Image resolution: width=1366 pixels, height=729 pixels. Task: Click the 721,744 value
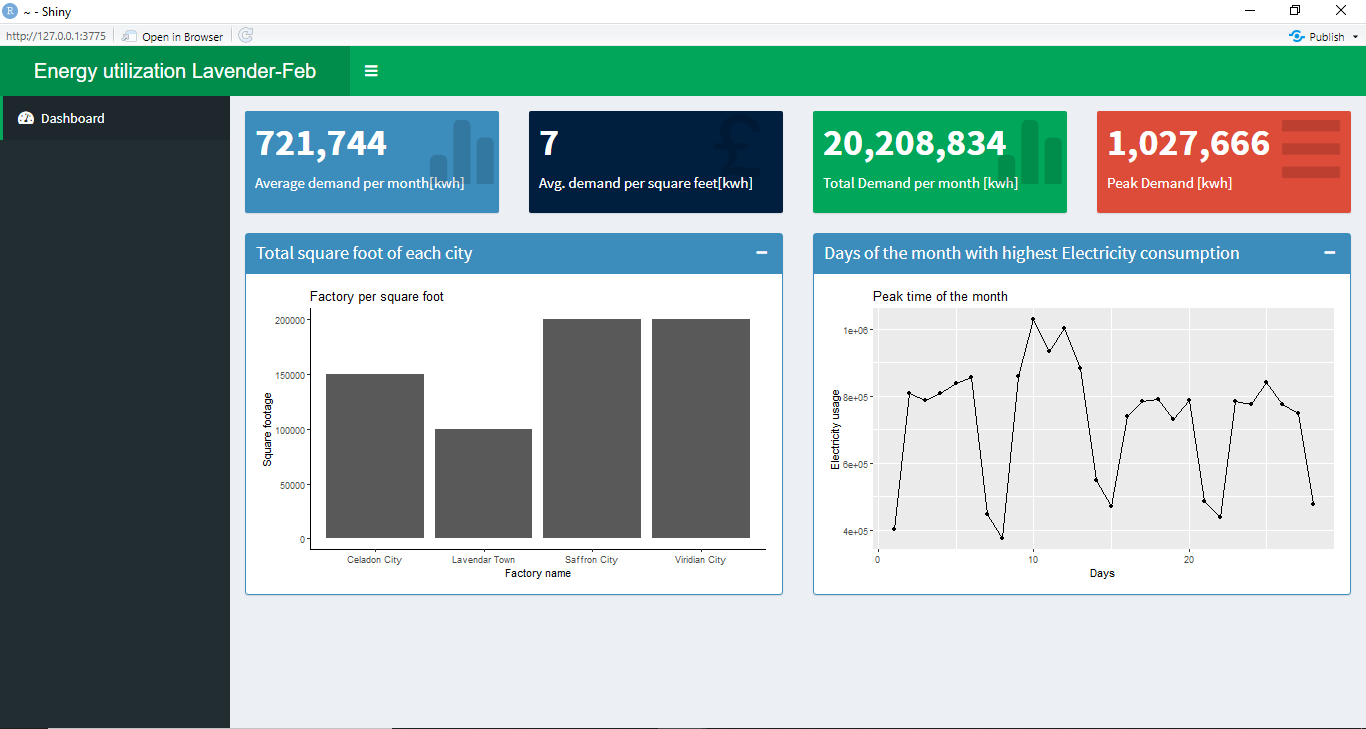(321, 143)
